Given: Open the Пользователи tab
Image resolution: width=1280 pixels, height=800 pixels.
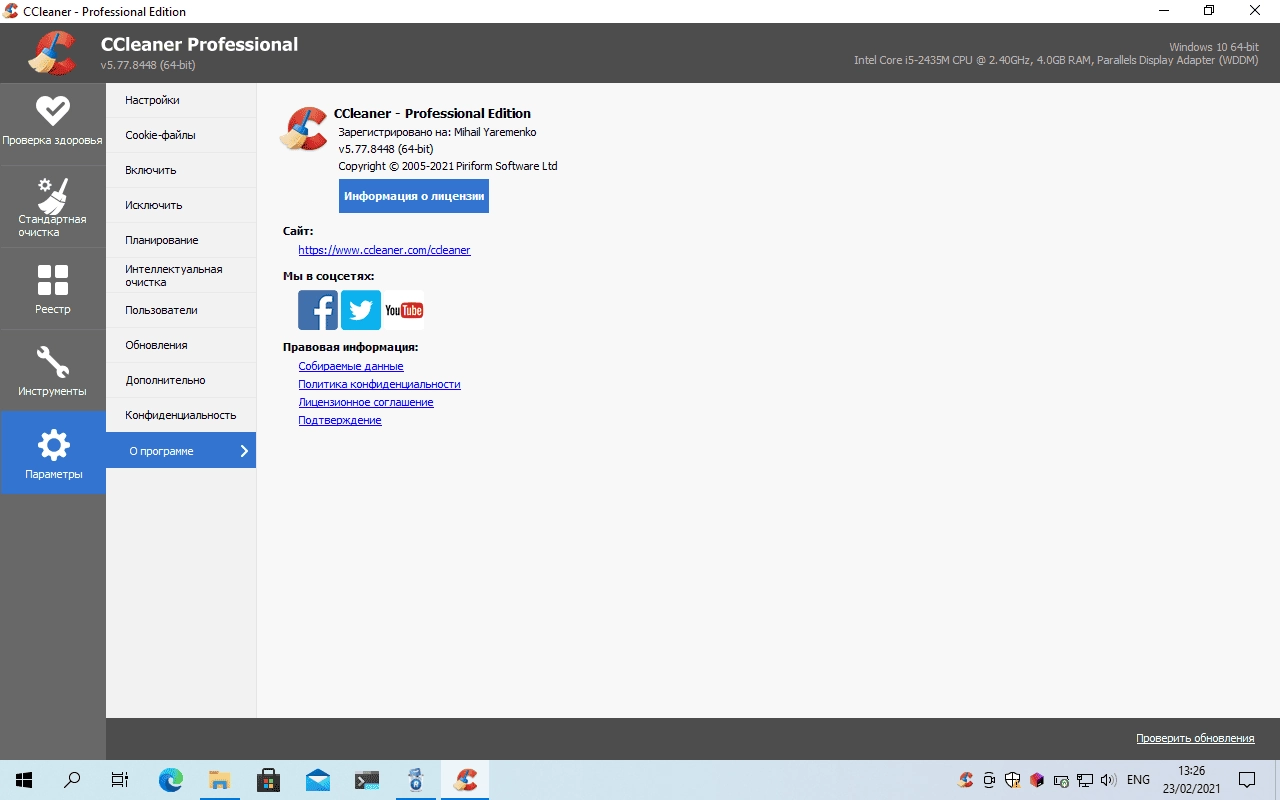Looking at the screenshot, I should pos(181,310).
